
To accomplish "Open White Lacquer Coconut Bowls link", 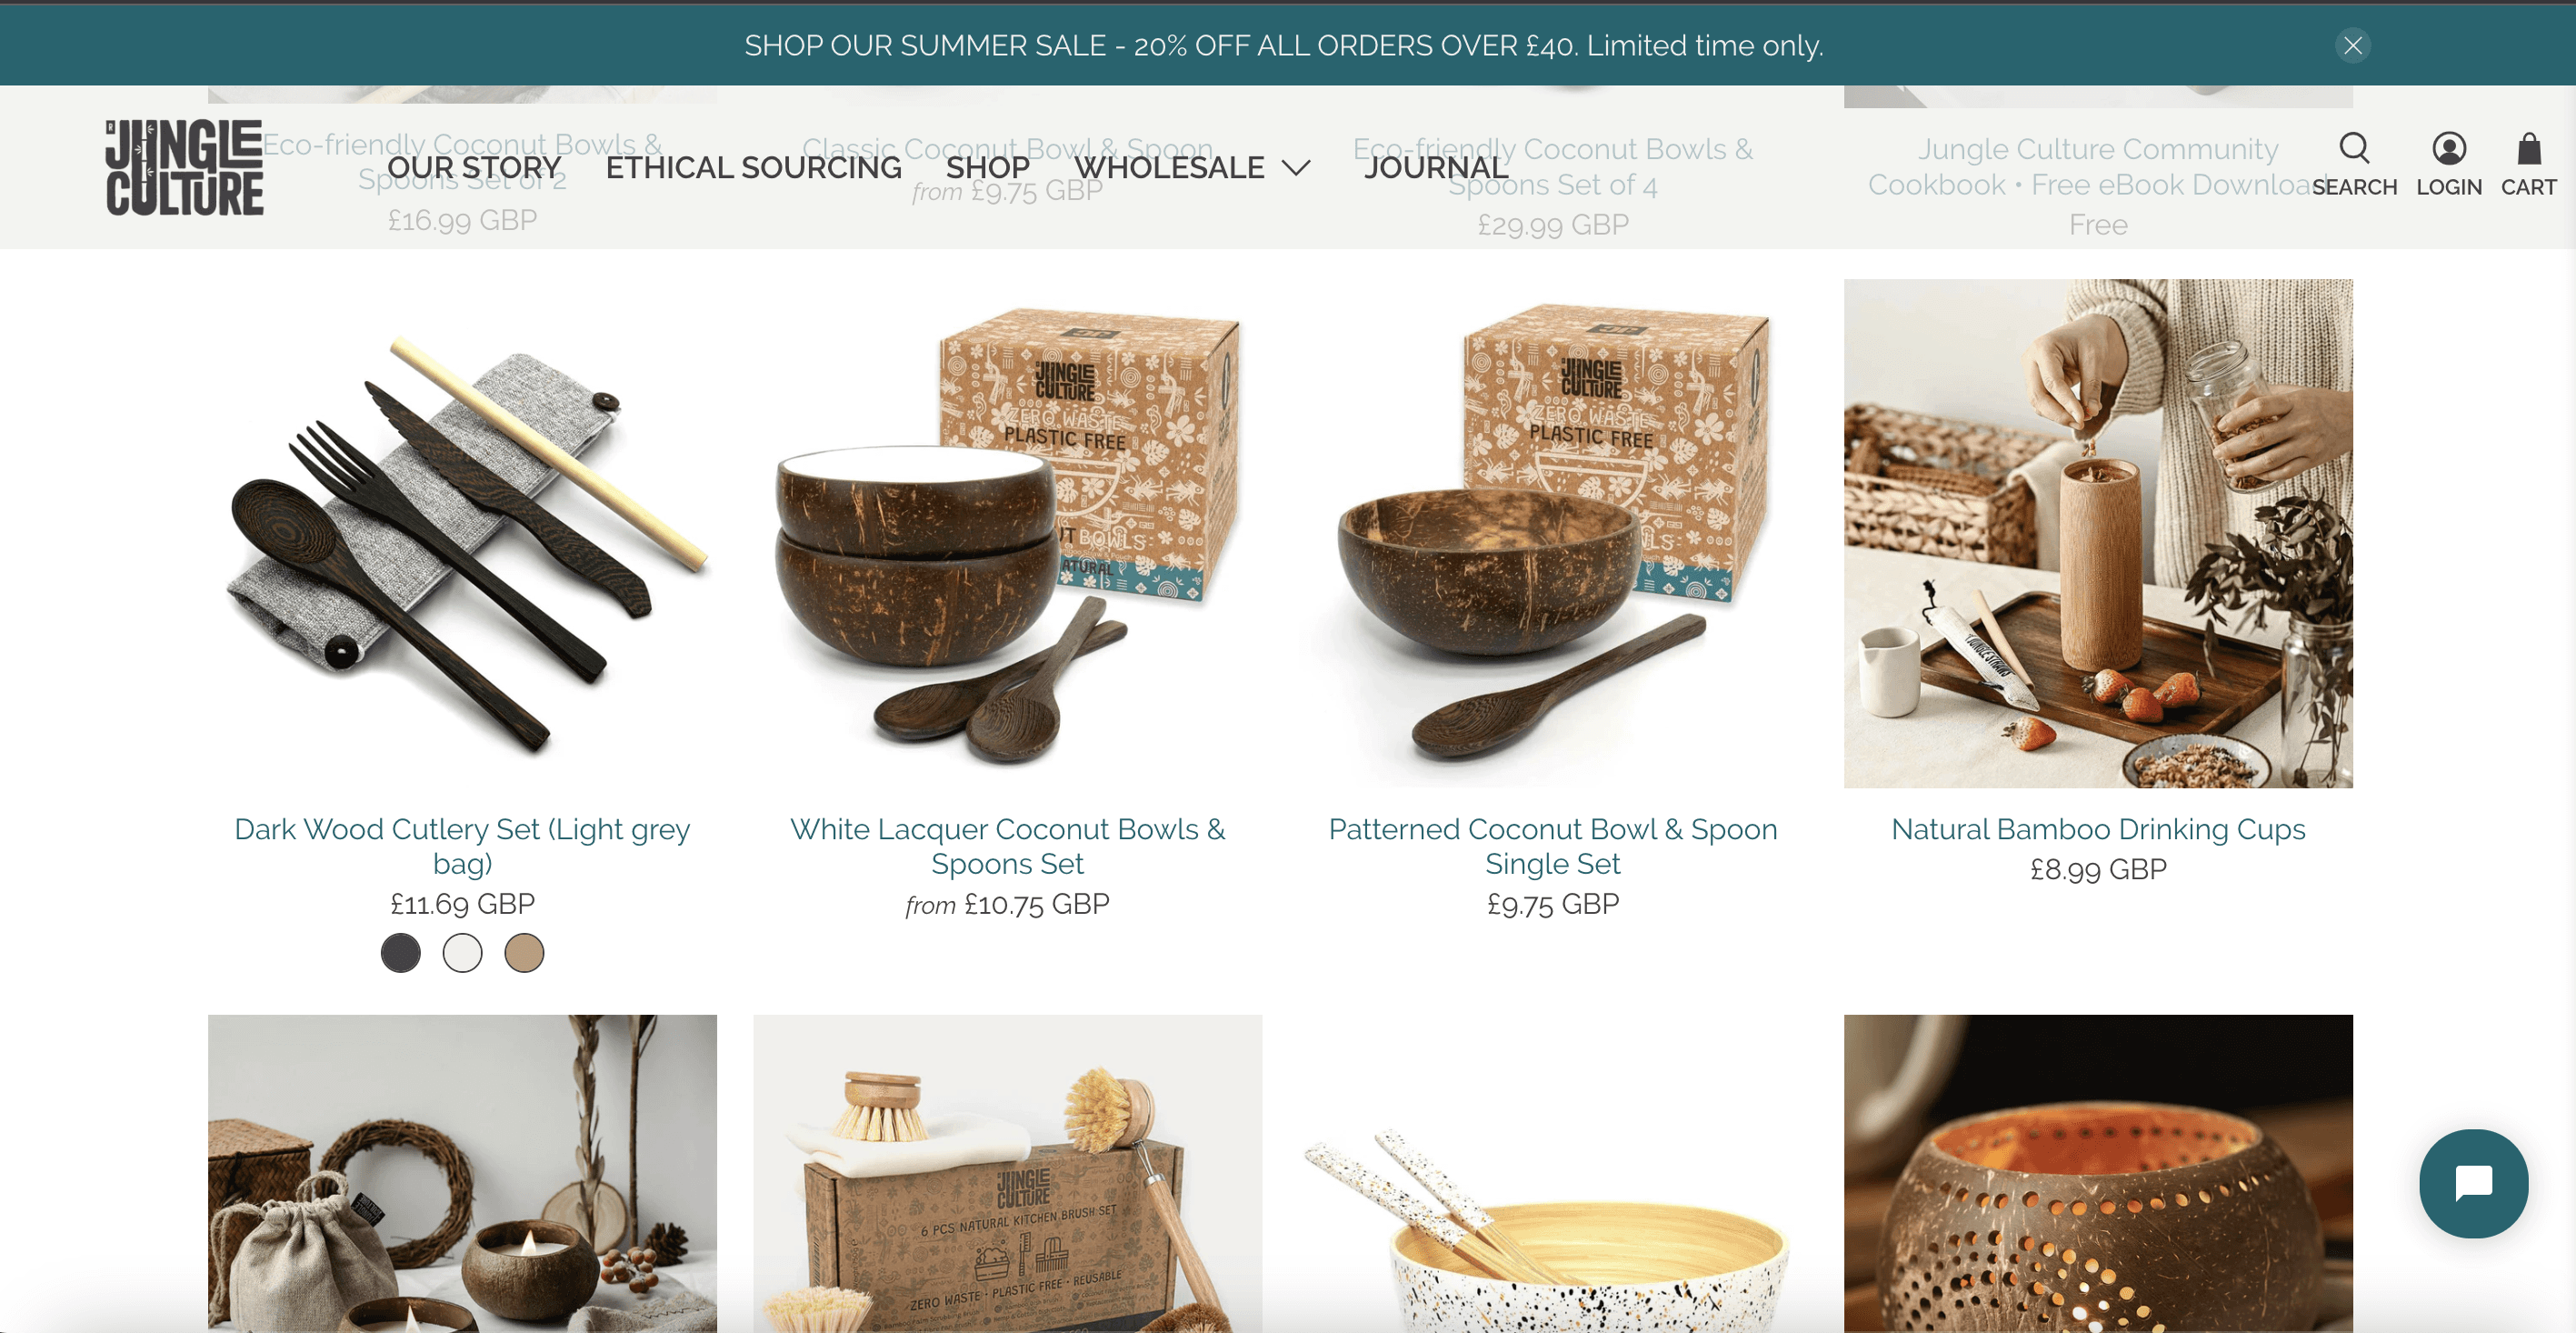I will [x=1007, y=846].
